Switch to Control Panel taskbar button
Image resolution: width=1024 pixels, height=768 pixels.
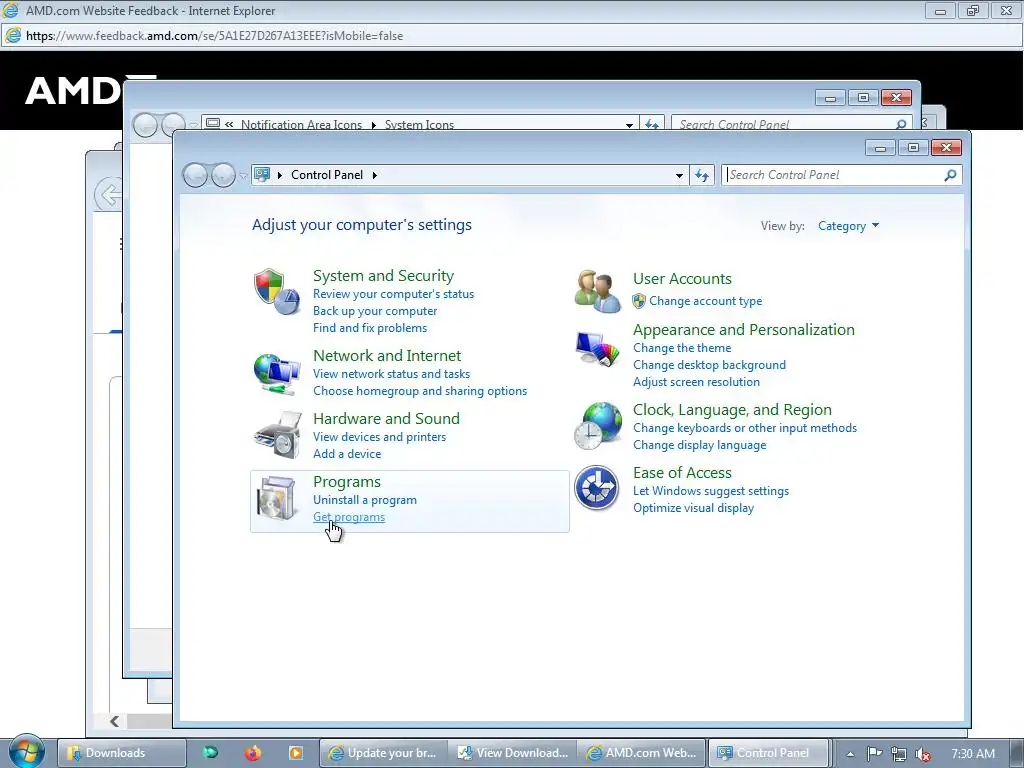[x=768, y=753]
